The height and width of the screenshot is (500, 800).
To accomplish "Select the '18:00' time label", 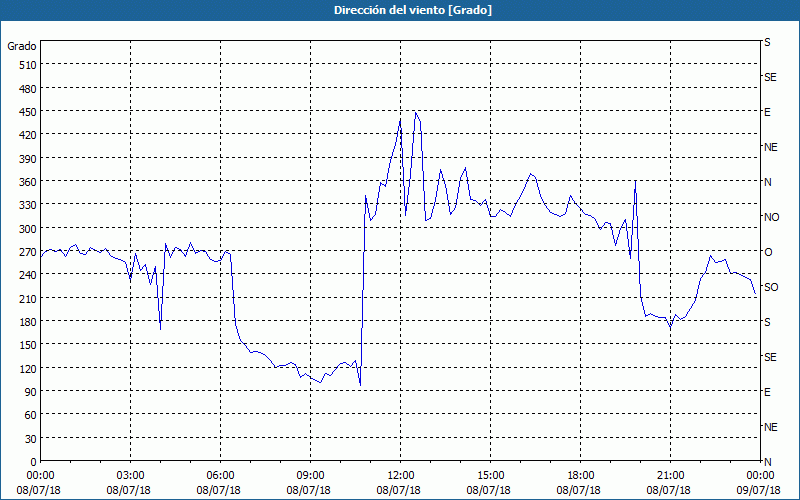I will click(579, 476).
